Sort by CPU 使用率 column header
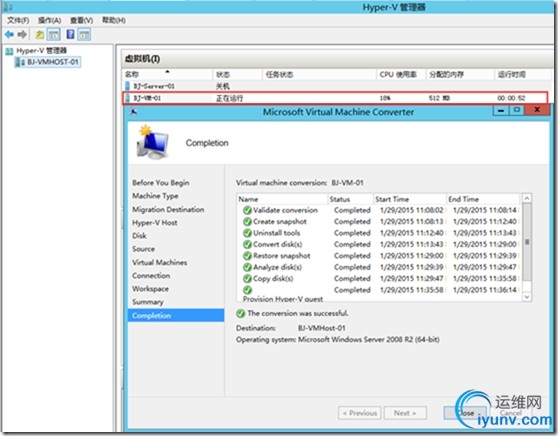This screenshot has width=558, height=436. 401,74
